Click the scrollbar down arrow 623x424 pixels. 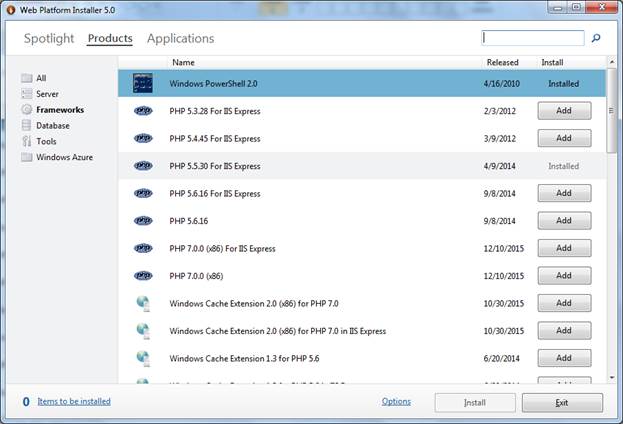(612, 377)
